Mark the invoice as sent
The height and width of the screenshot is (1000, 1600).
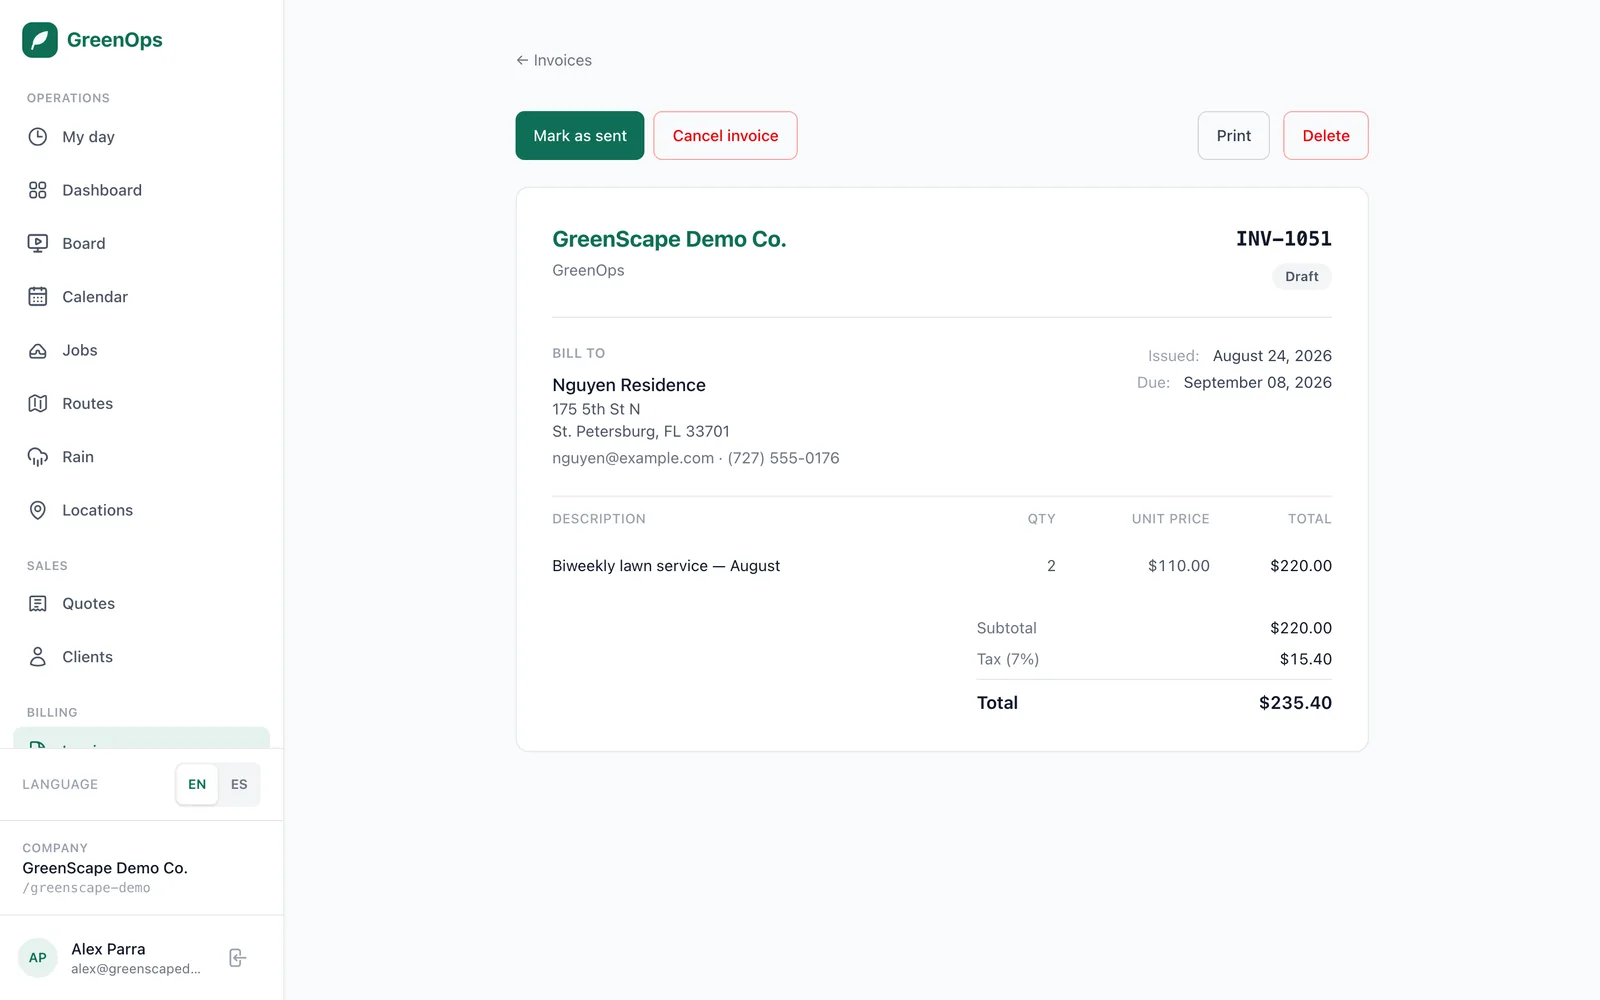click(x=580, y=135)
